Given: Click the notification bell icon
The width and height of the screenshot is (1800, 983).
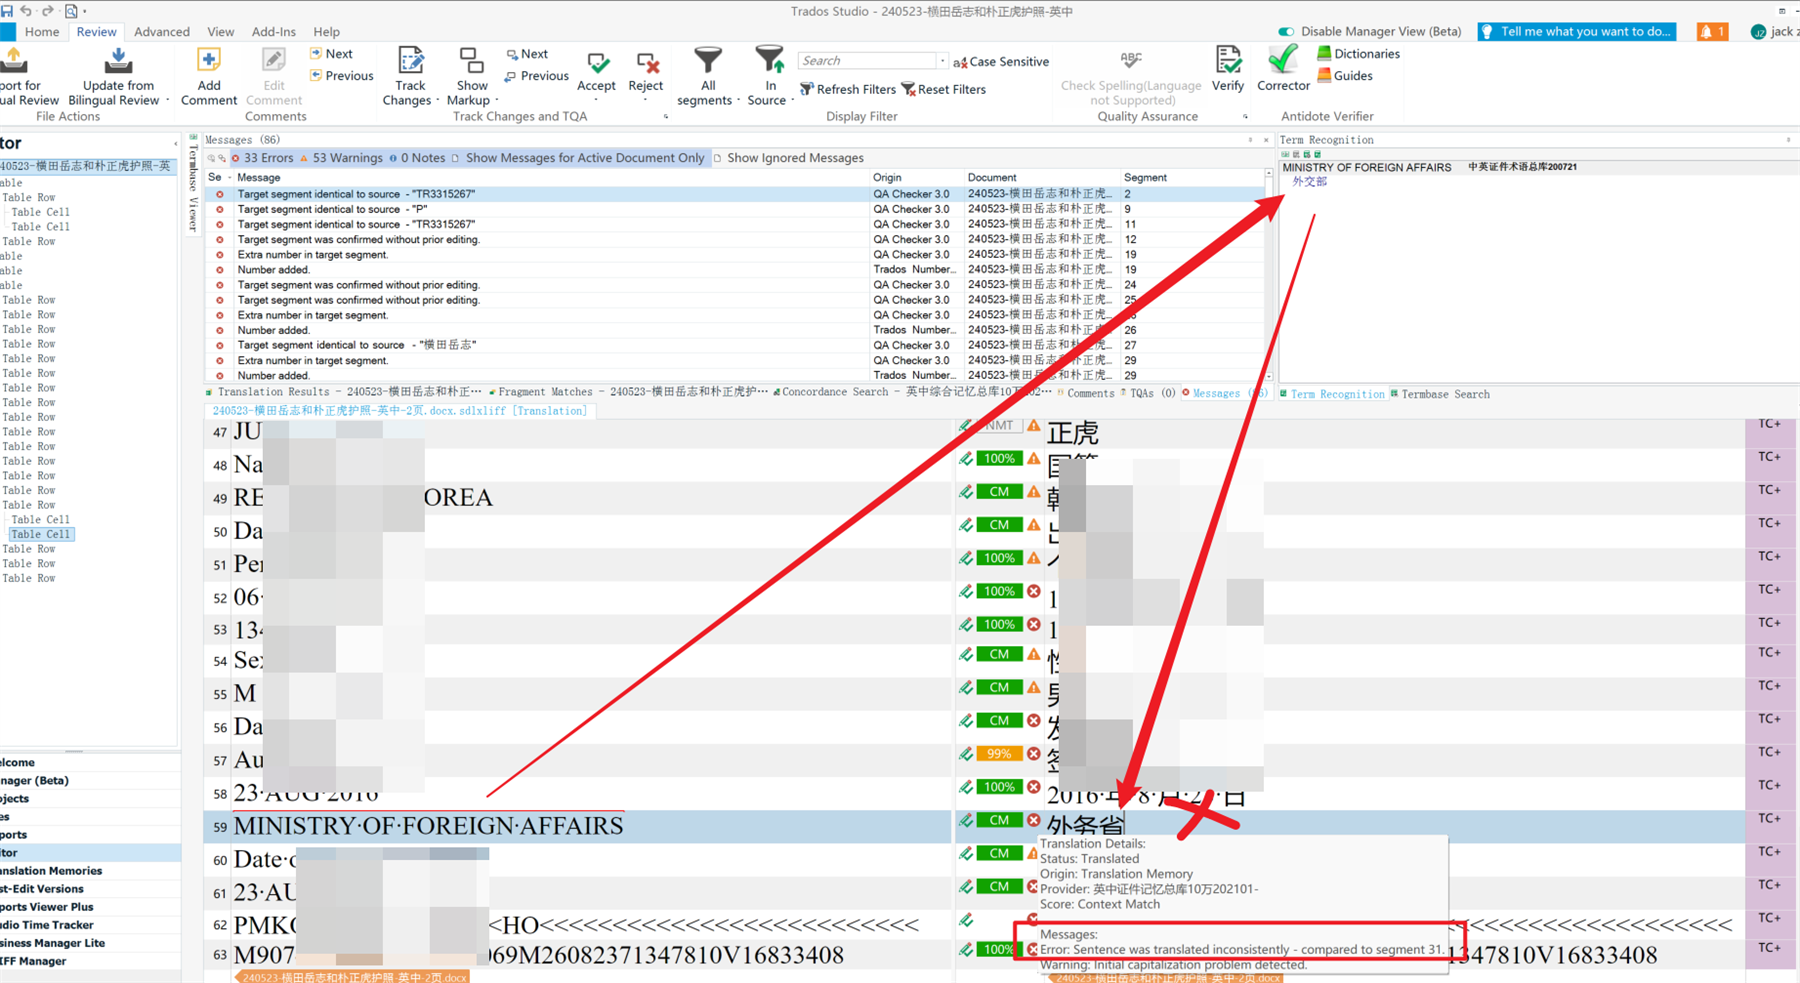Looking at the screenshot, I should (x=1712, y=32).
